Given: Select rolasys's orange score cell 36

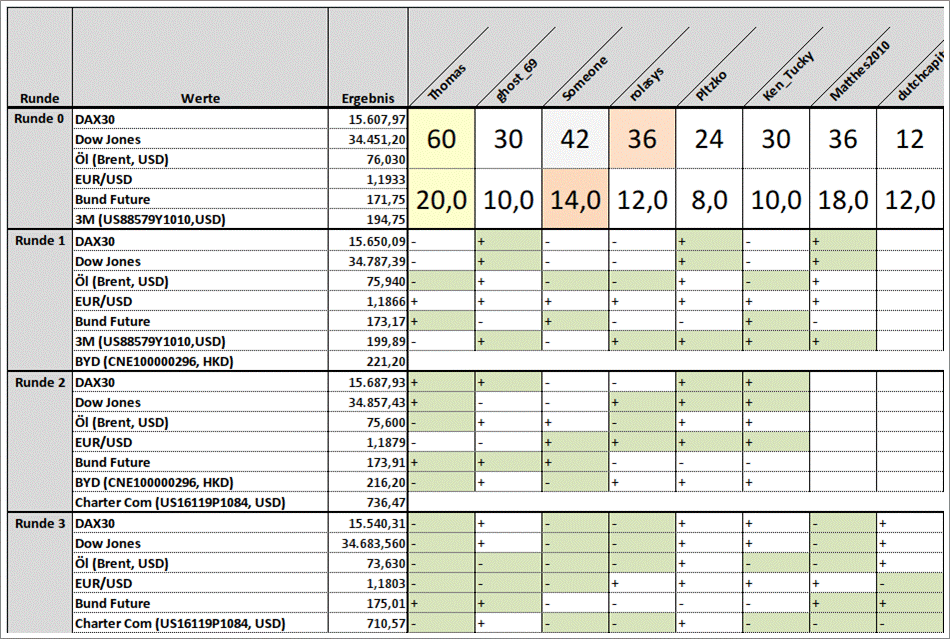Looking at the screenshot, I should 642,139.
